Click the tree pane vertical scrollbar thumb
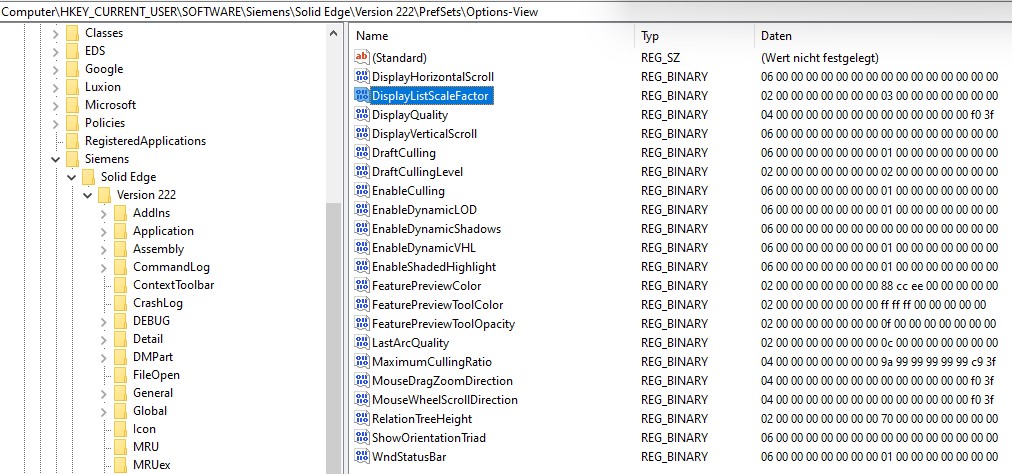 point(333,338)
